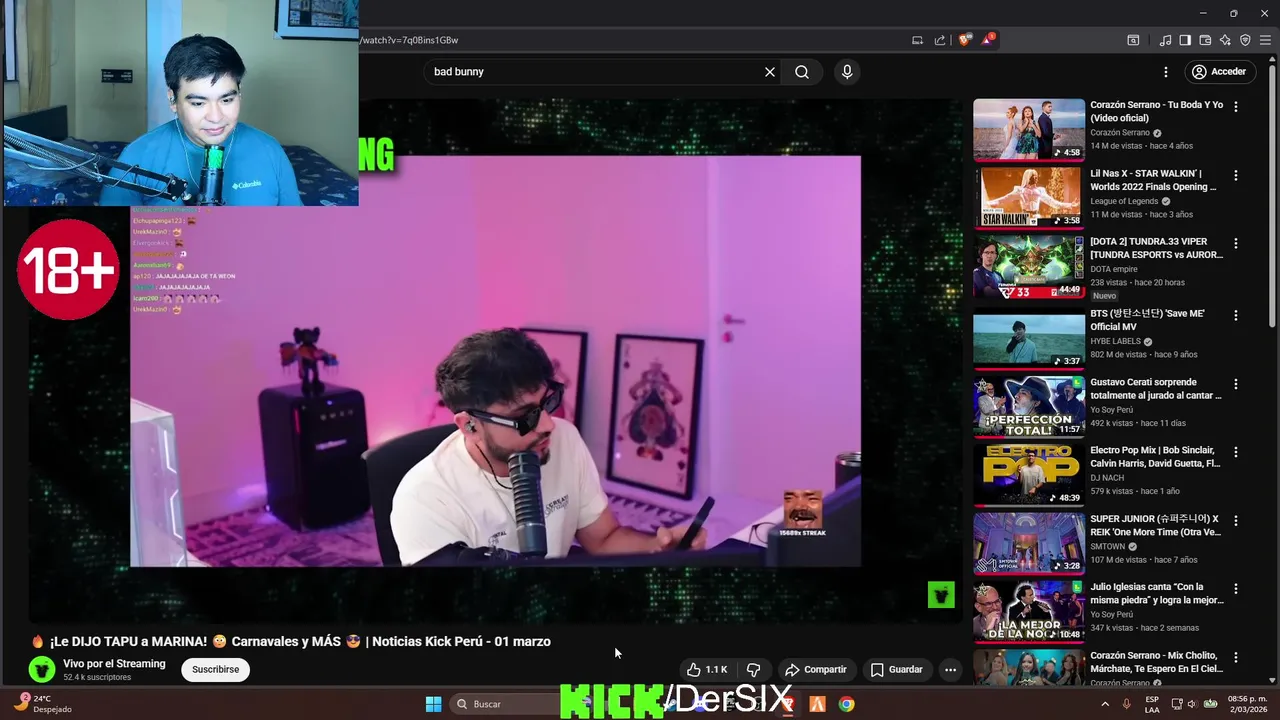Clear the search box with the X icon

(x=770, y=72)
